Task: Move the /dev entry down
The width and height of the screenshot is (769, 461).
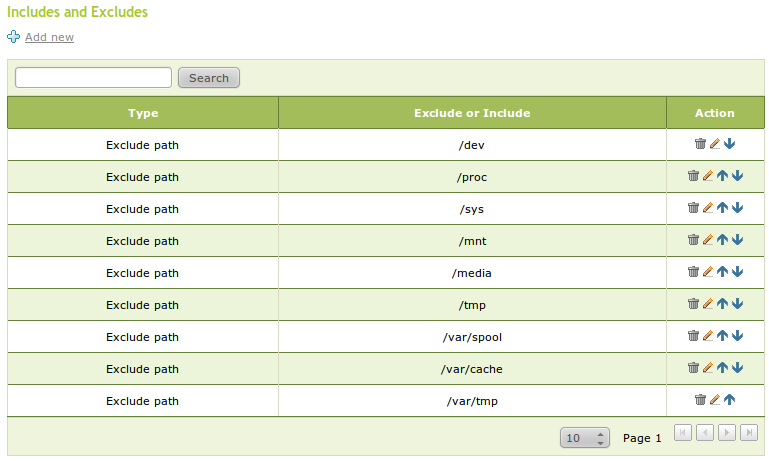Action: pos(729,144)
